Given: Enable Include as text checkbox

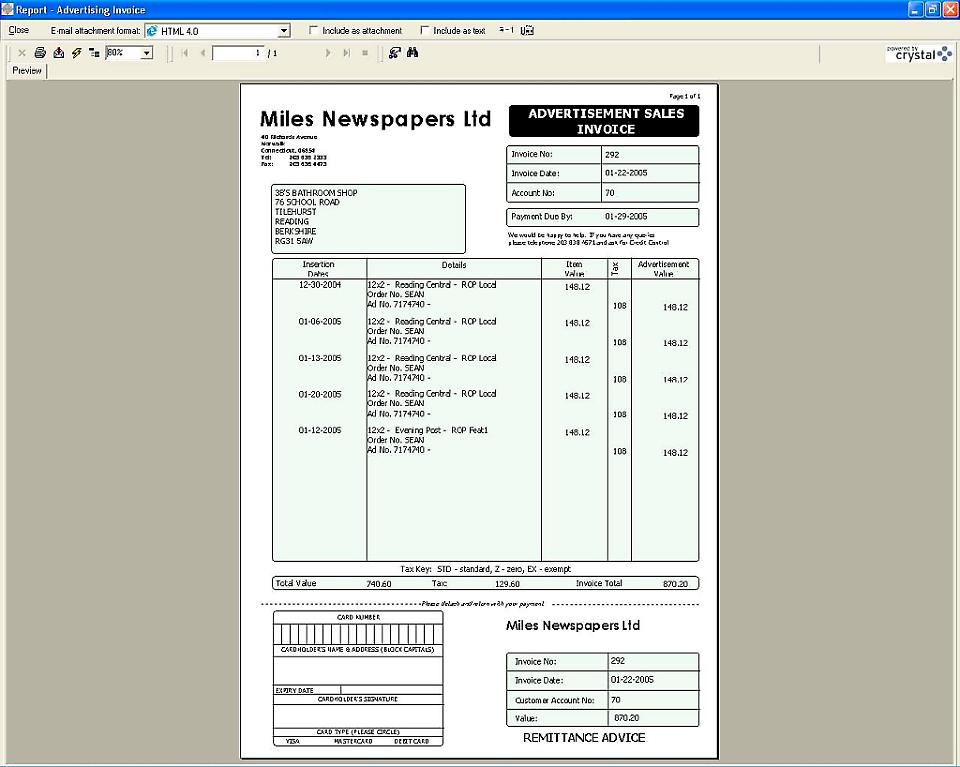Looking at the screenshot, I should (x=425, y=30).
